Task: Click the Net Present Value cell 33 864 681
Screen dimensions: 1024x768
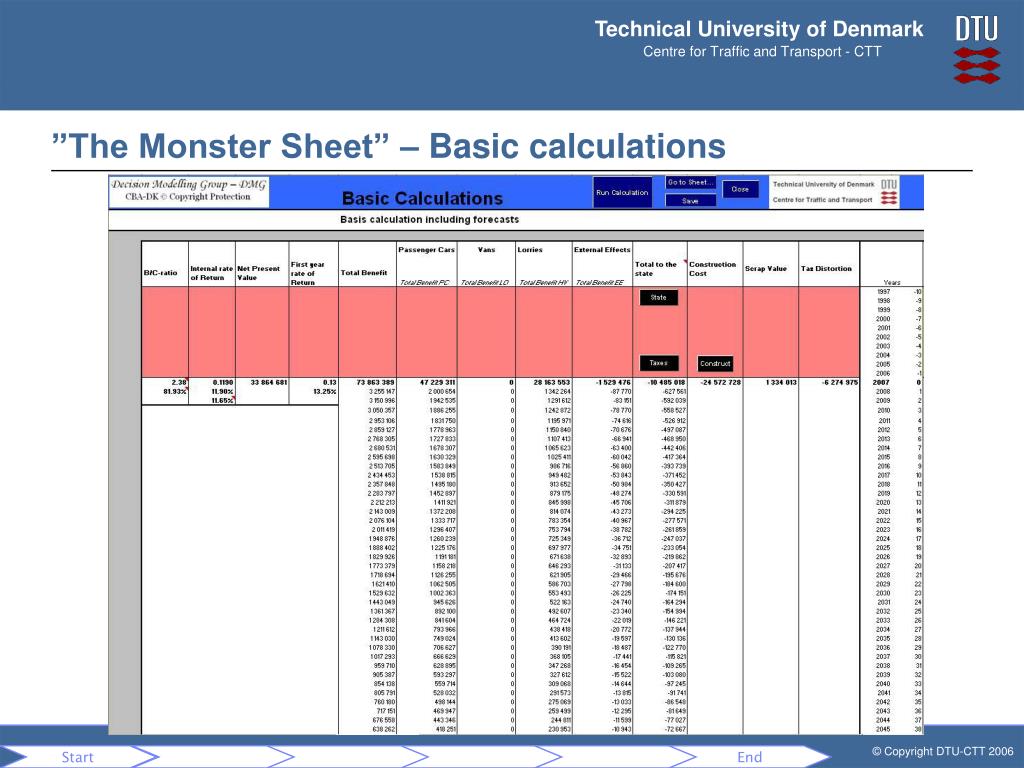Action: 268,383
